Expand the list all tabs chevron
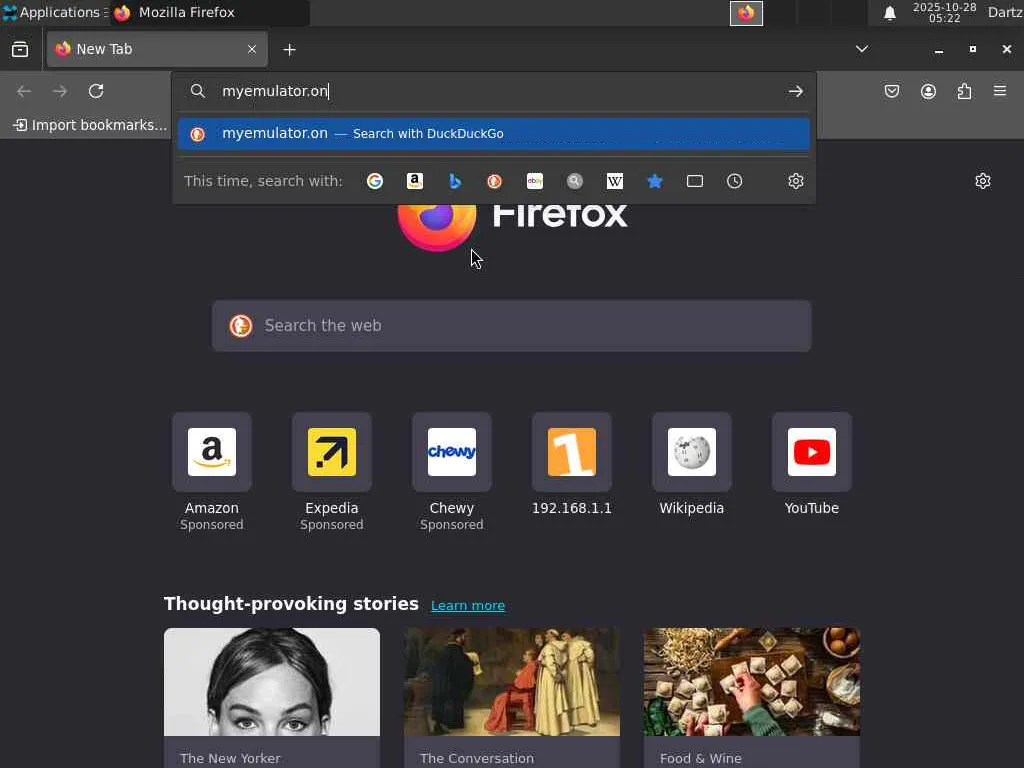Image resolution: width=1024 pixels, height=768 pixels. (862, 49)
